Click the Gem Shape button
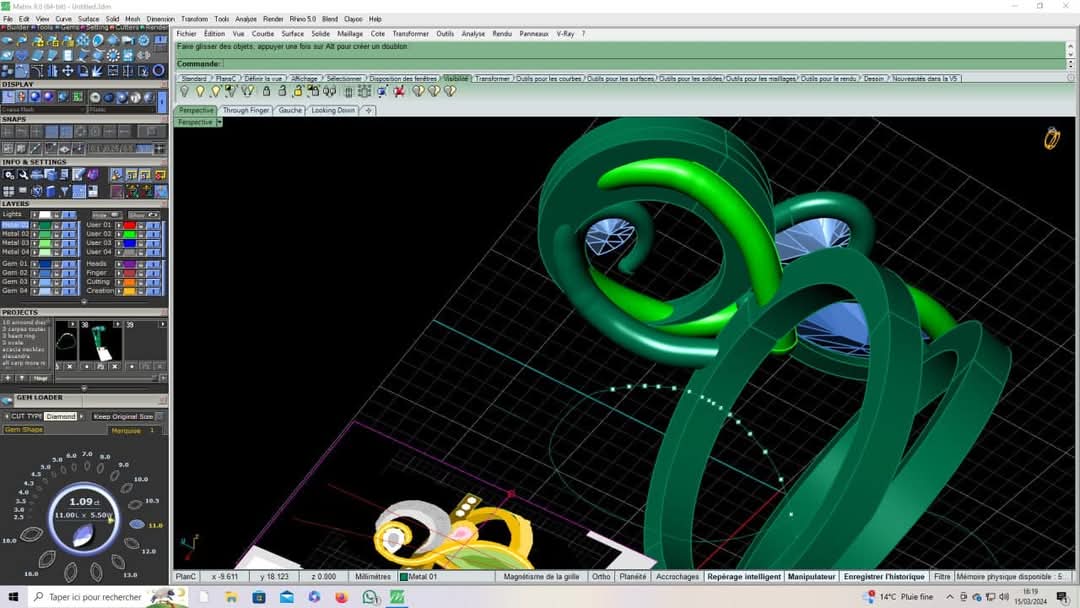This screenshot has width=1080, height=608. coord(24,430)
